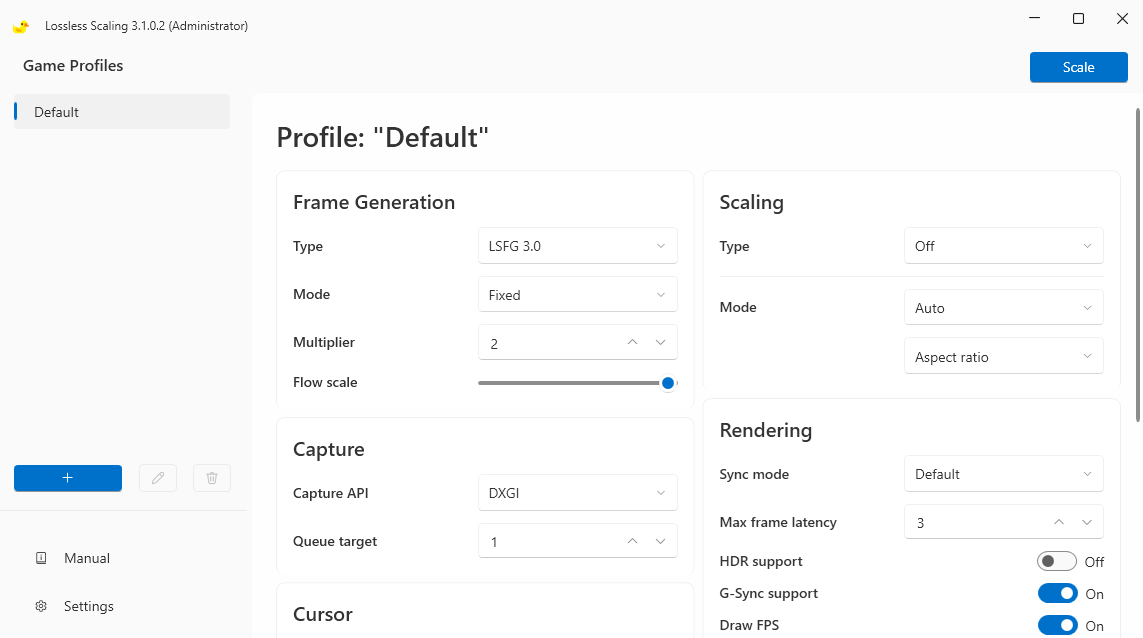Click the Rendering section heading
This screenshot has width=1143, height=638.
[x=765, y=430]
